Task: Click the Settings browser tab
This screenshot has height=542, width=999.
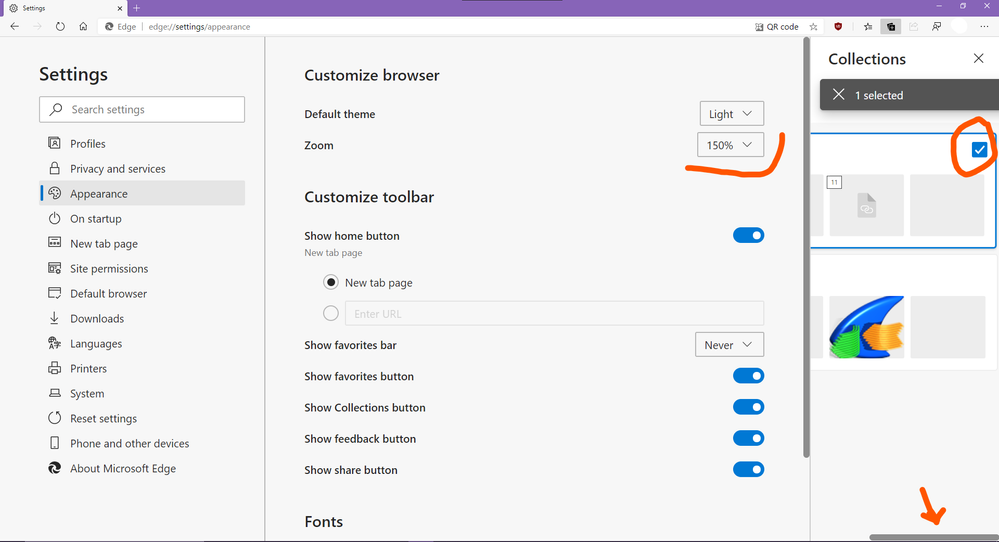Action: 64,8
